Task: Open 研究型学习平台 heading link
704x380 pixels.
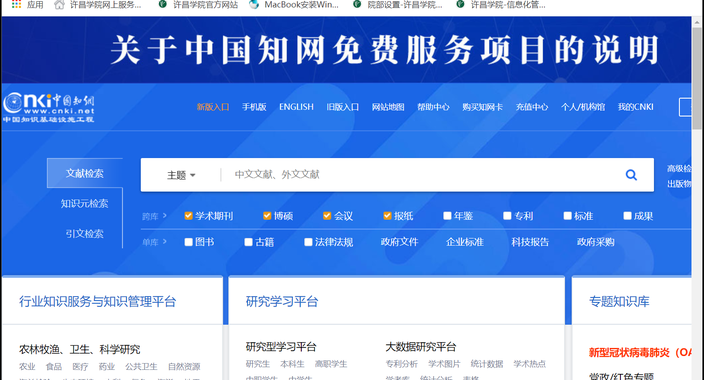Action: (x=281, y=347)
